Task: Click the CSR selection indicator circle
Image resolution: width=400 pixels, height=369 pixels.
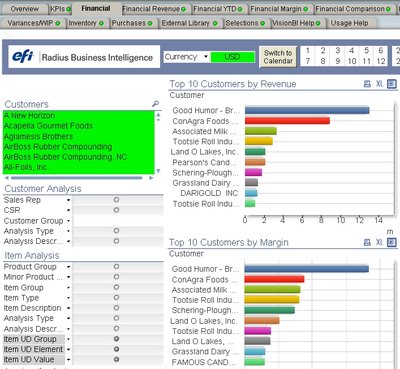Action: [x=116, y=210]
